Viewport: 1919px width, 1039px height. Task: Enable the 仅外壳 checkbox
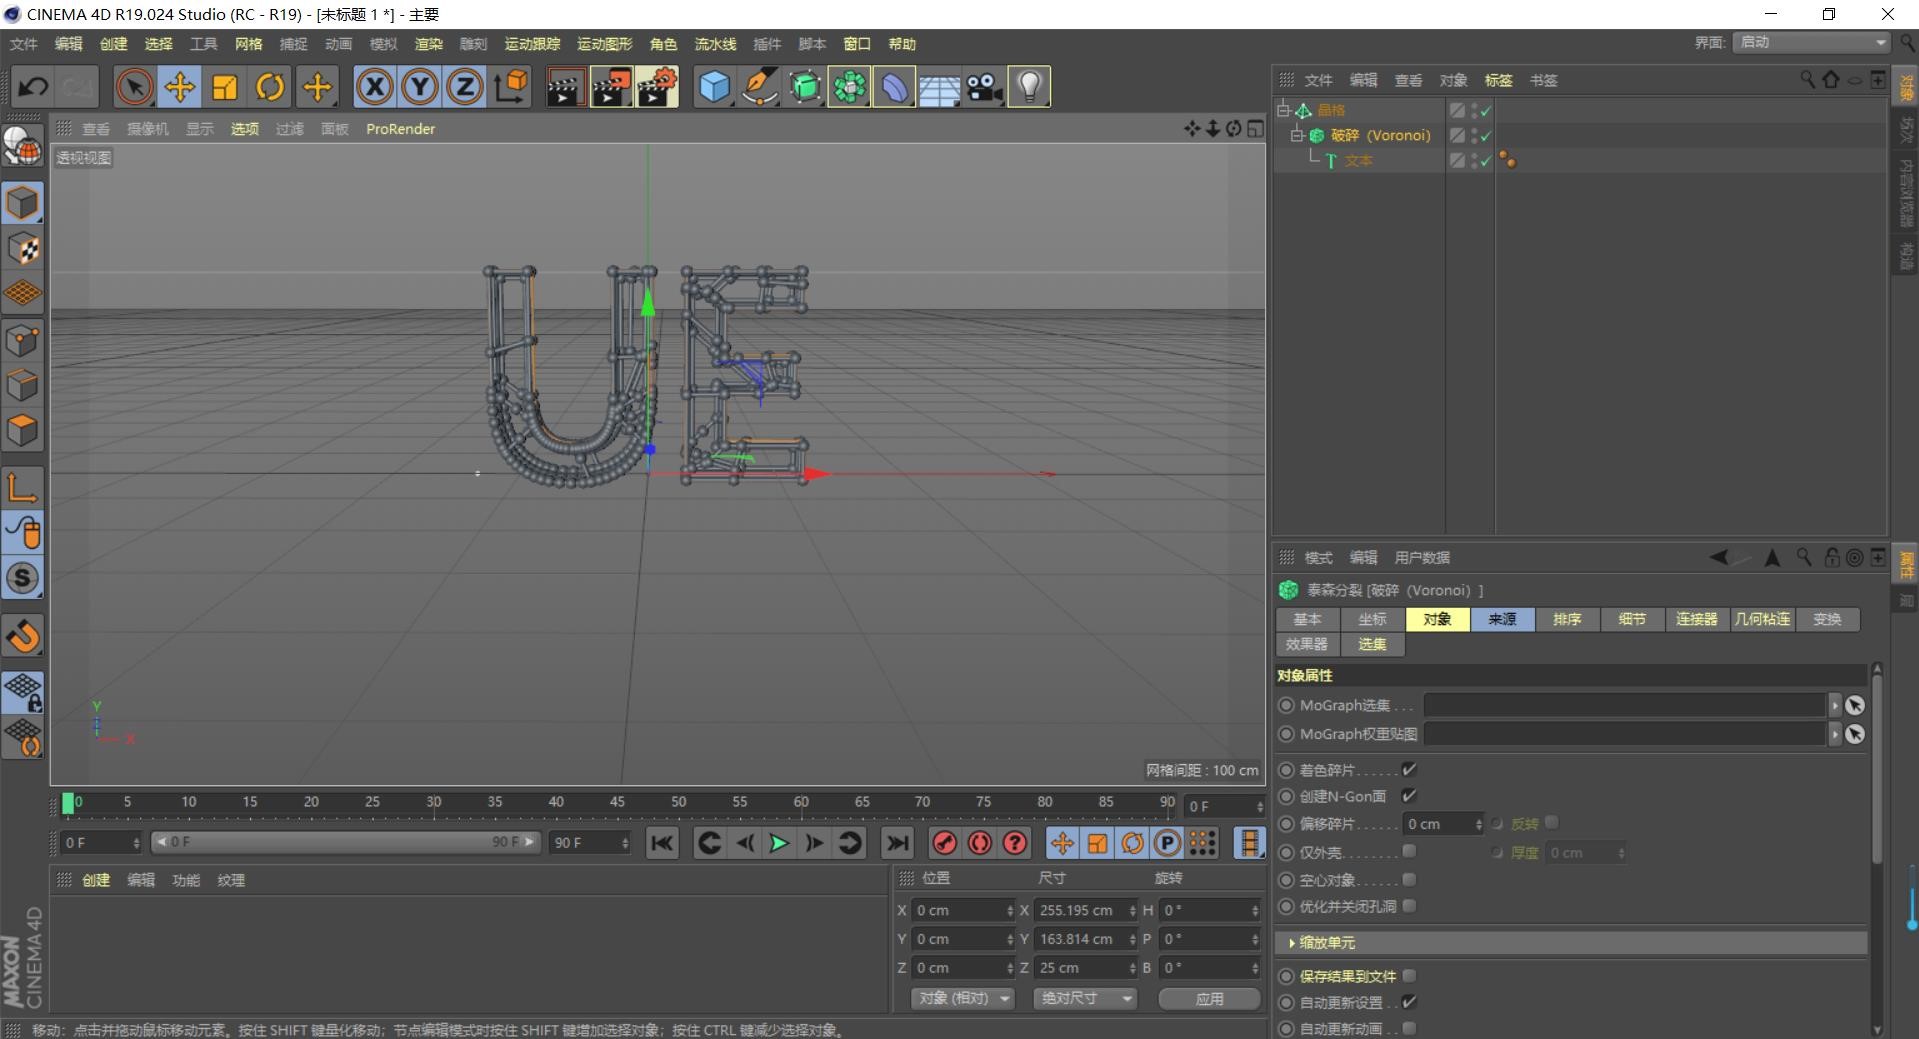[x=1409, y=851]
